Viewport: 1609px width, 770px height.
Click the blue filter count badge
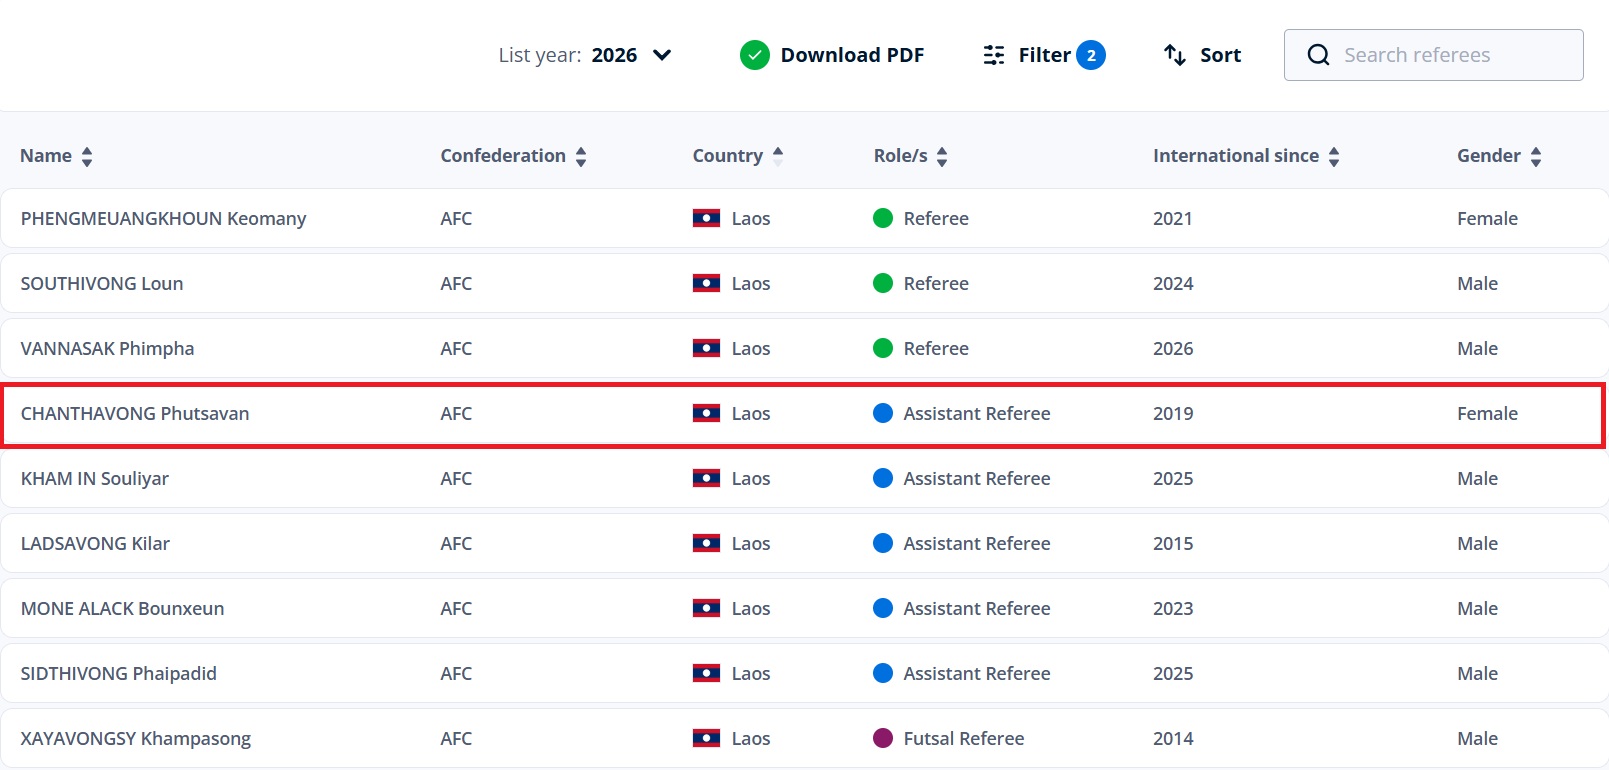[1091, 55]
